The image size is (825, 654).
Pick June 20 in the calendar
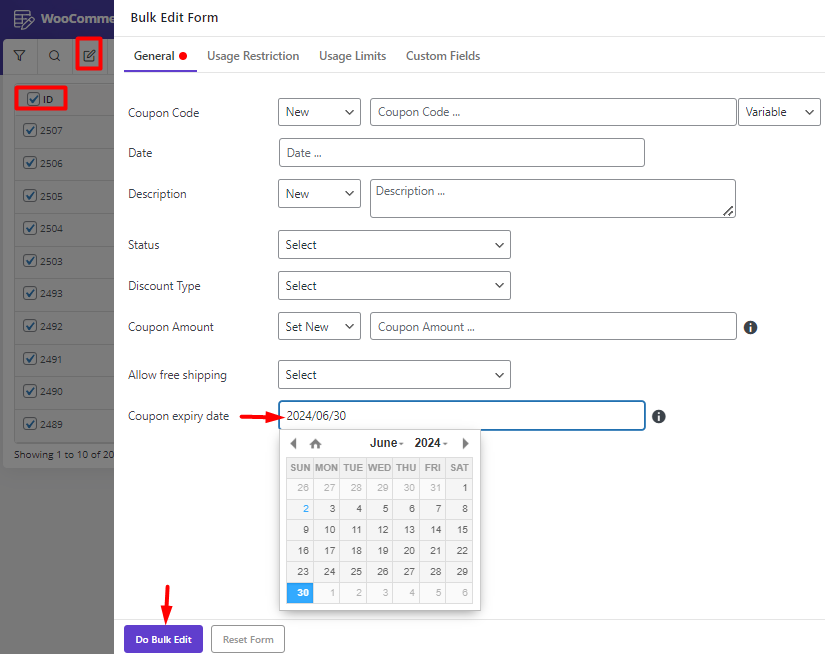(406, 551)
